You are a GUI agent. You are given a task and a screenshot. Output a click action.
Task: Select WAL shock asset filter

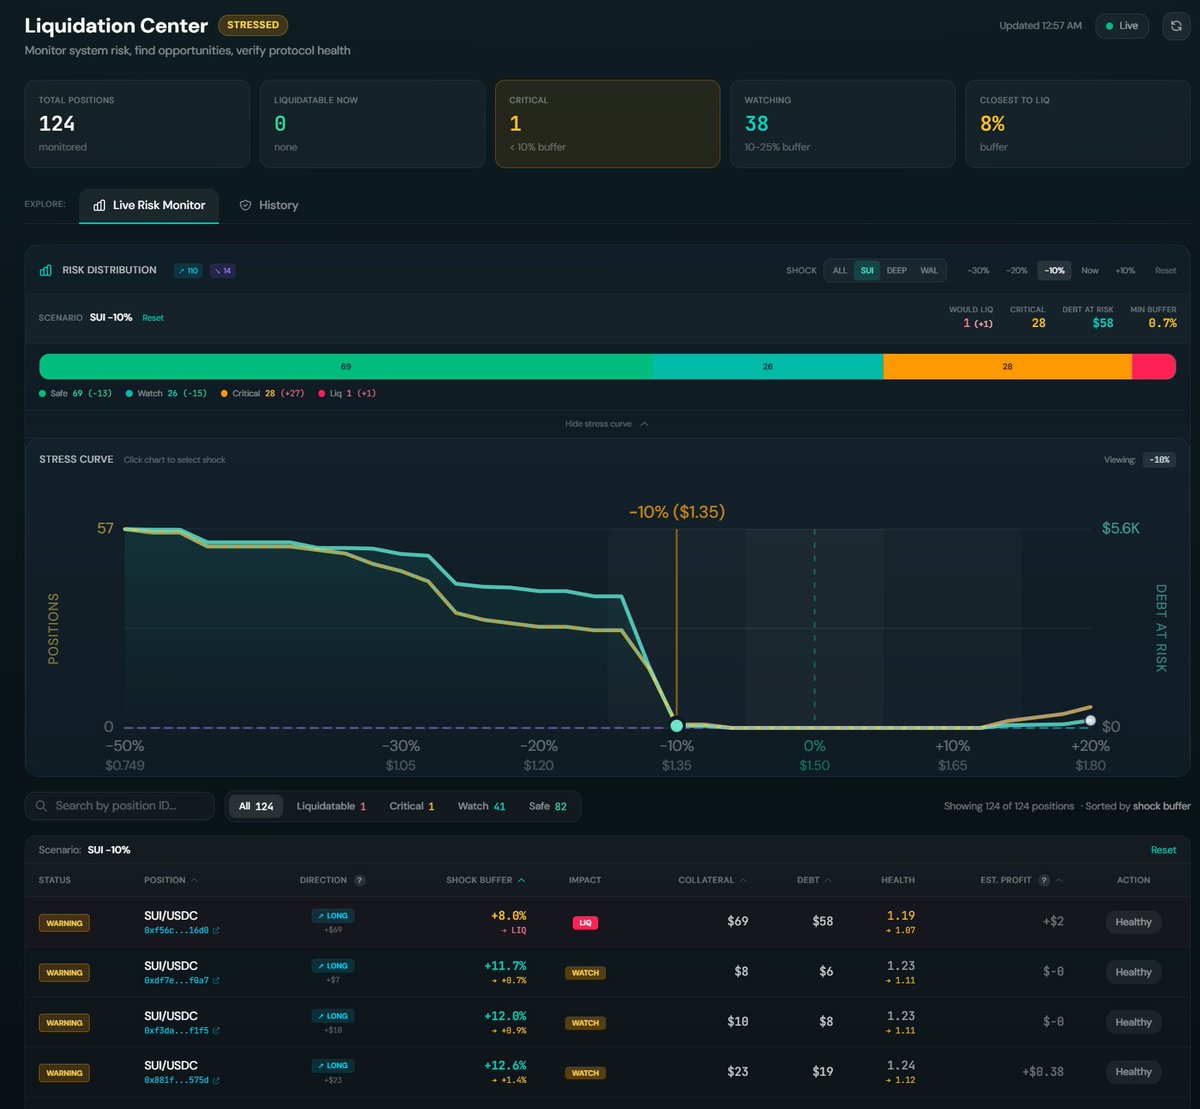(x=929, y=270)
